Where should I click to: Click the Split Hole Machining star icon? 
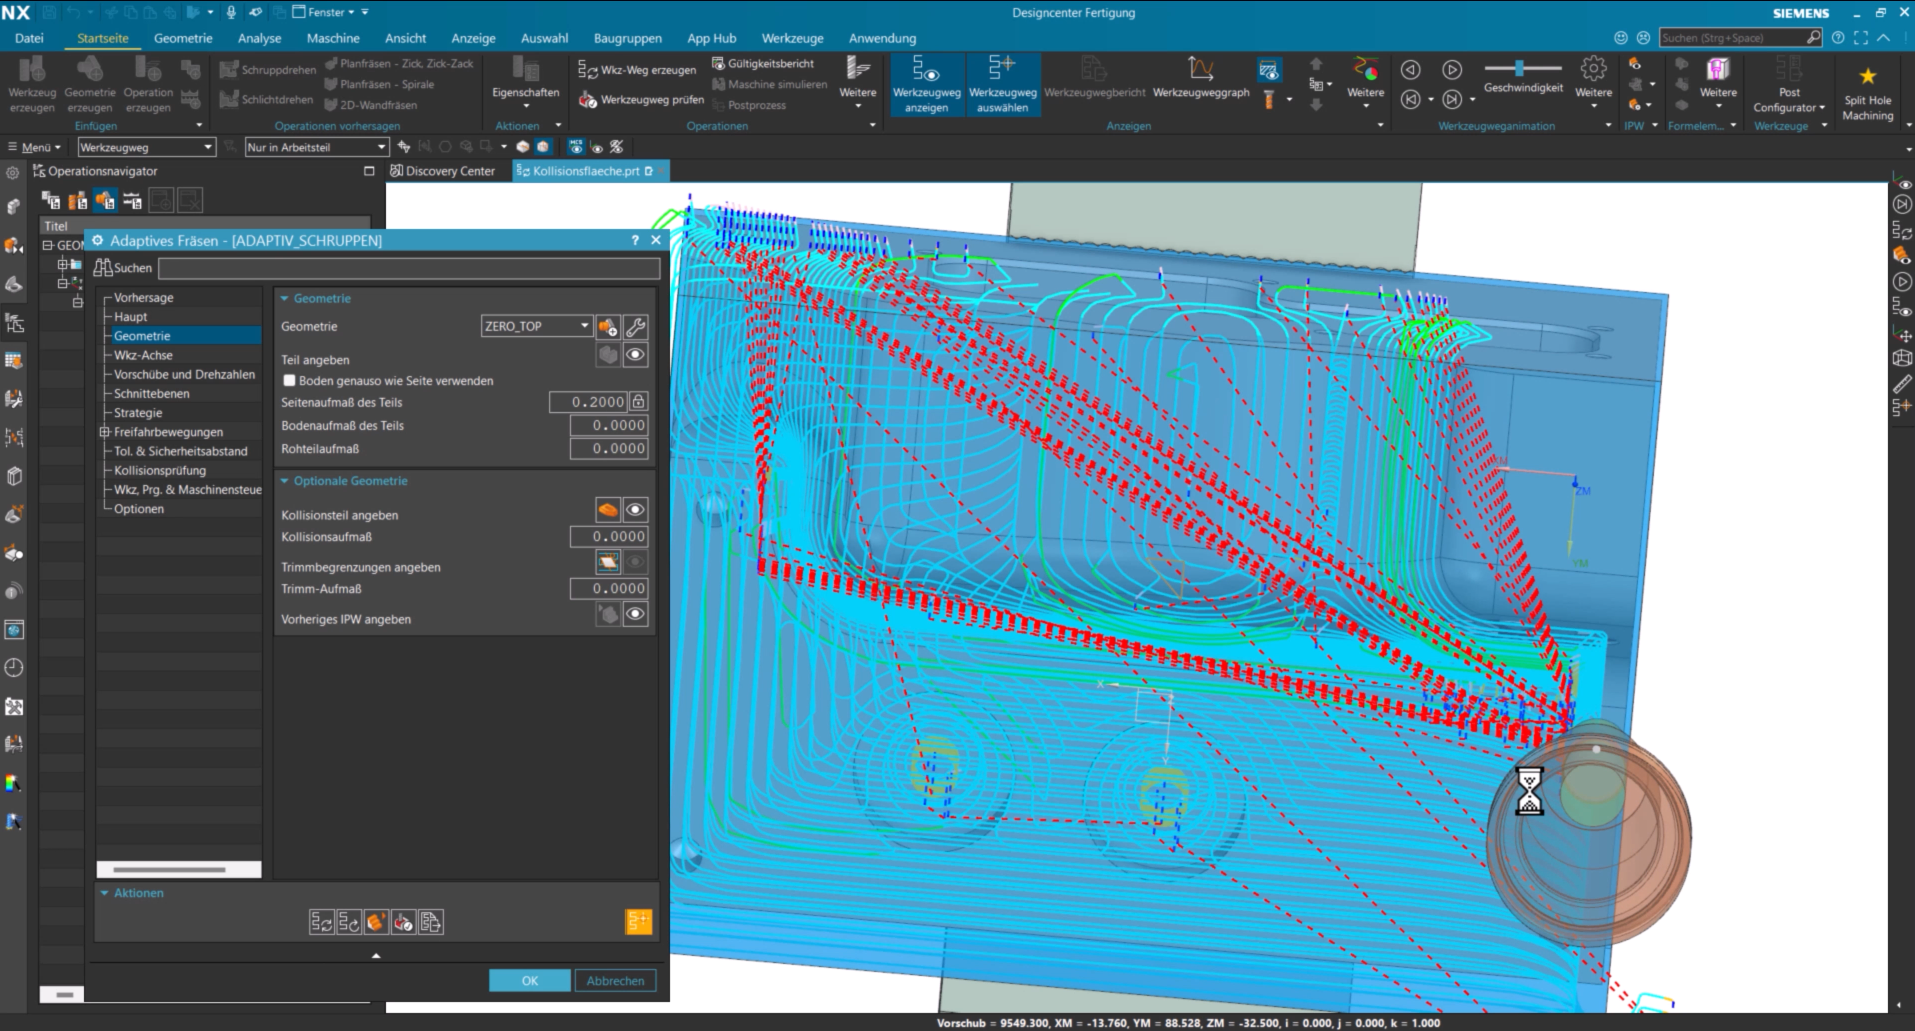pyautogui.click(x=1867, y=76)
